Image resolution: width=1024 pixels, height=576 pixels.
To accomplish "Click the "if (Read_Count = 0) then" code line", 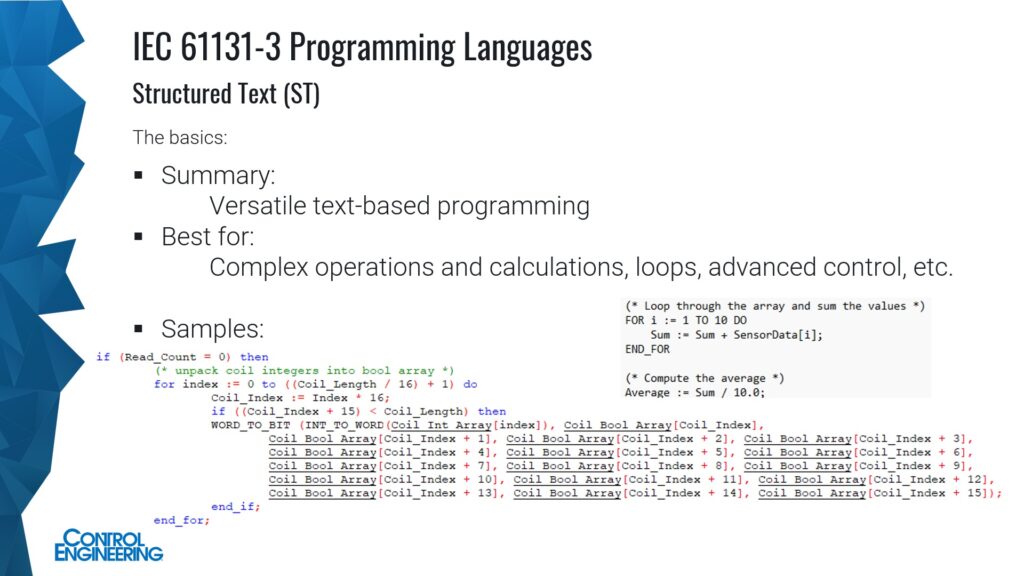I will coord(182,357).
